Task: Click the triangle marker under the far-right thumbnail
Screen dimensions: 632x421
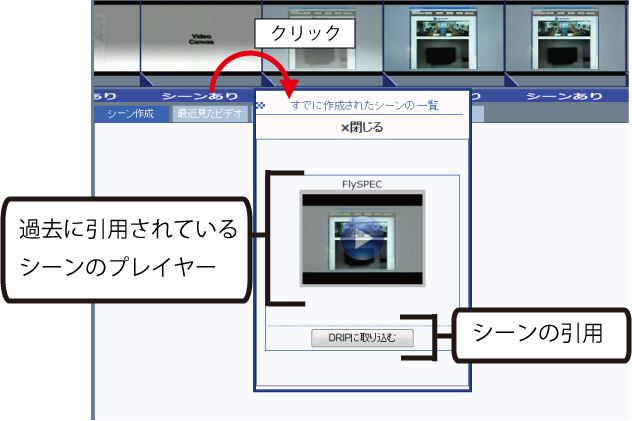Action: point(512,80)
